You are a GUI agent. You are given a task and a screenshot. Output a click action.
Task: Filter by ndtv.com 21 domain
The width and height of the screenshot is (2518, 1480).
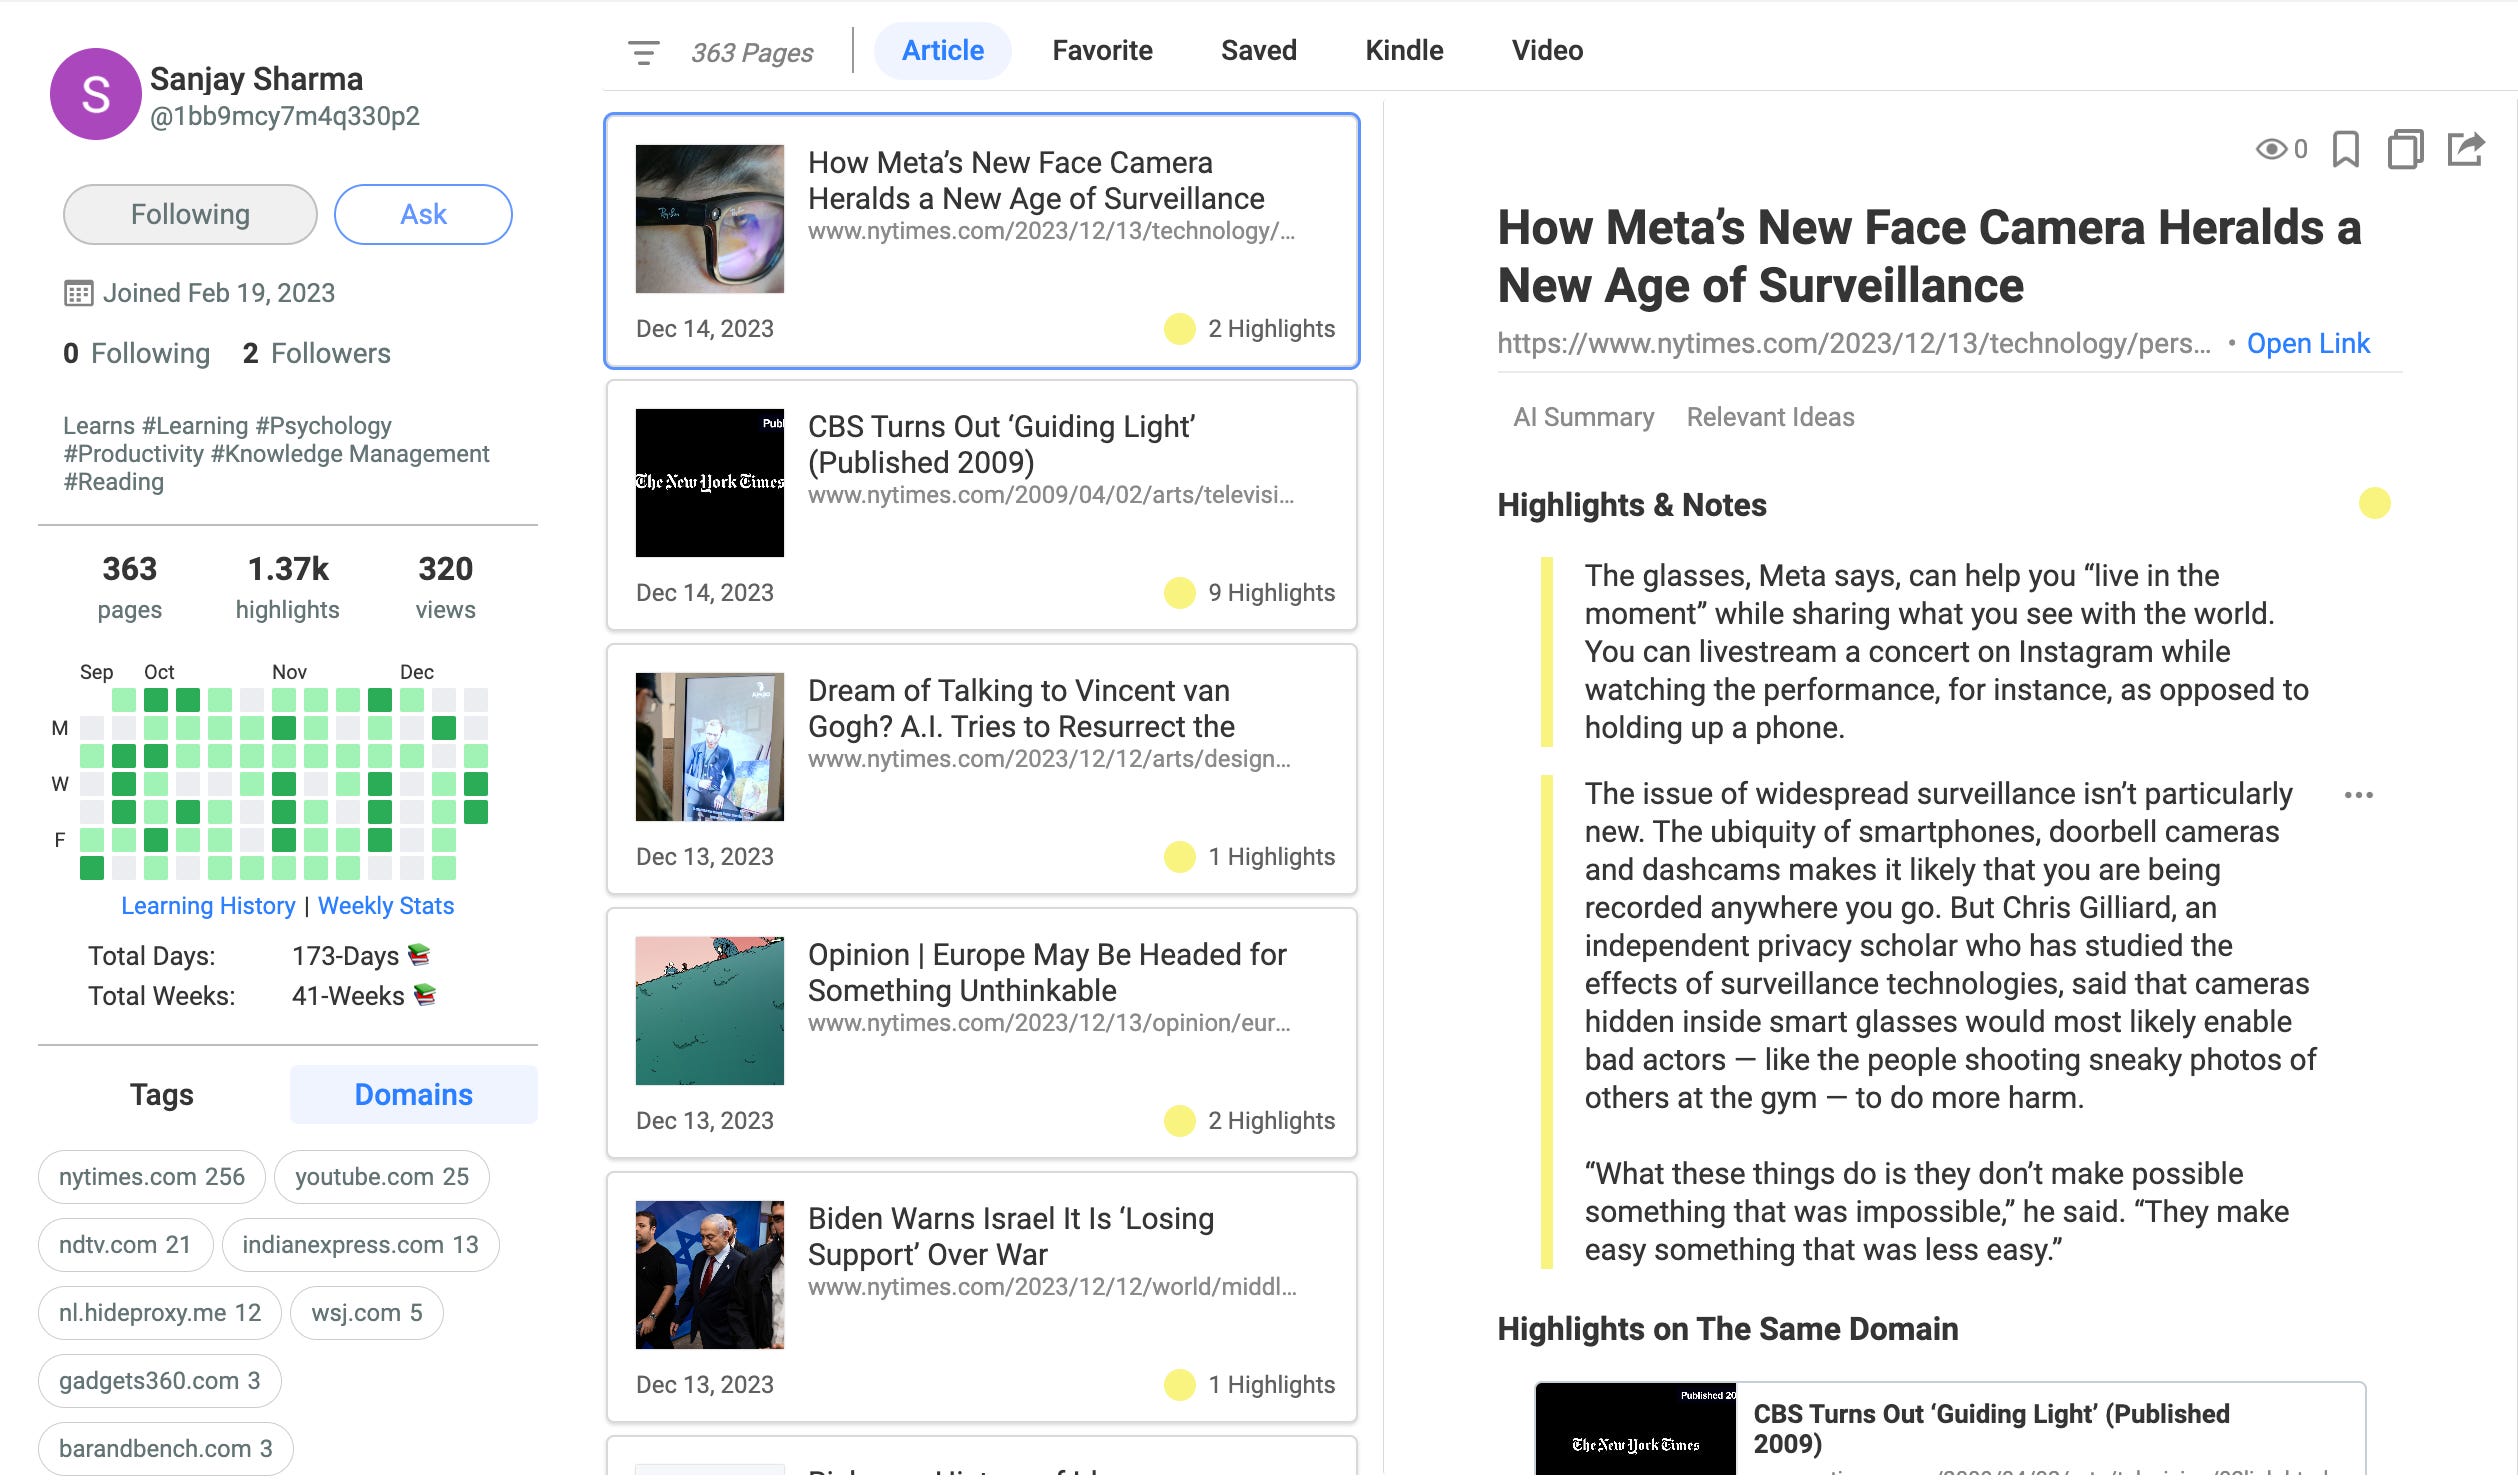point(125,1245)
